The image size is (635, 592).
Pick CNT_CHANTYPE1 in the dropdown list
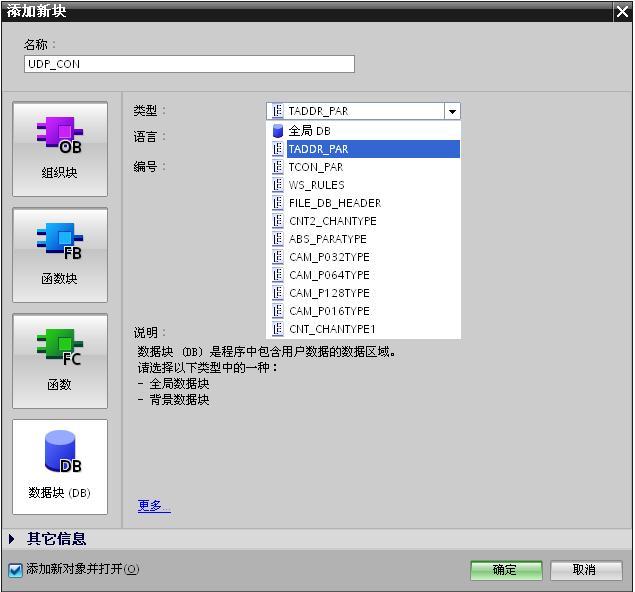pyautogui.click(x=363, y=329)
